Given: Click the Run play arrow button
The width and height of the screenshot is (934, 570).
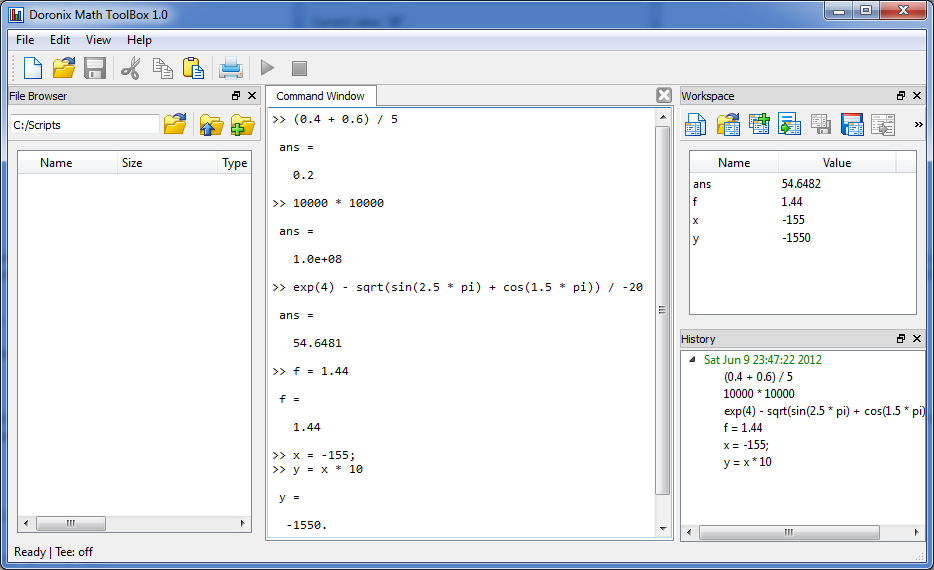Looking at the screenshot, I should [x=267, y=68].
